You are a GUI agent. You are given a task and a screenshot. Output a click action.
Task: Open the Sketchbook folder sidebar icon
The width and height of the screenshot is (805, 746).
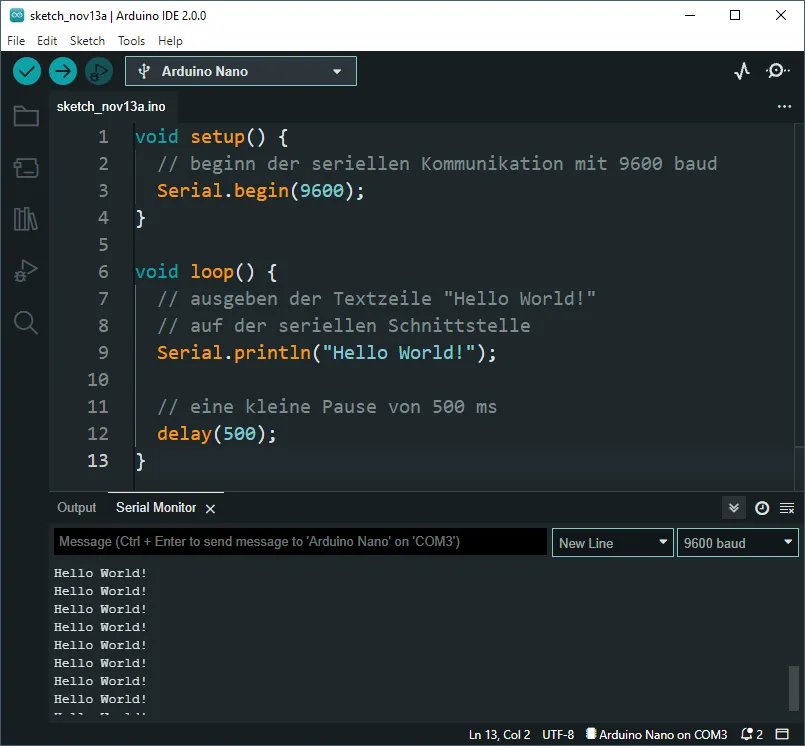coord(26,117)
